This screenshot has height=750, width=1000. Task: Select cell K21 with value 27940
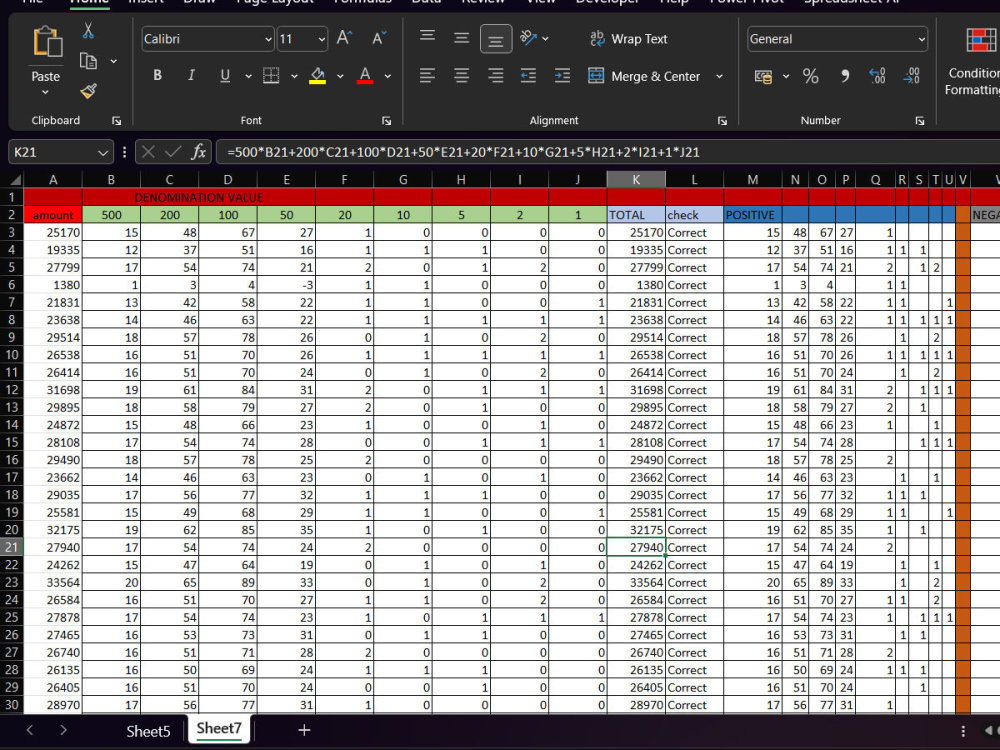tap(636, 547)
